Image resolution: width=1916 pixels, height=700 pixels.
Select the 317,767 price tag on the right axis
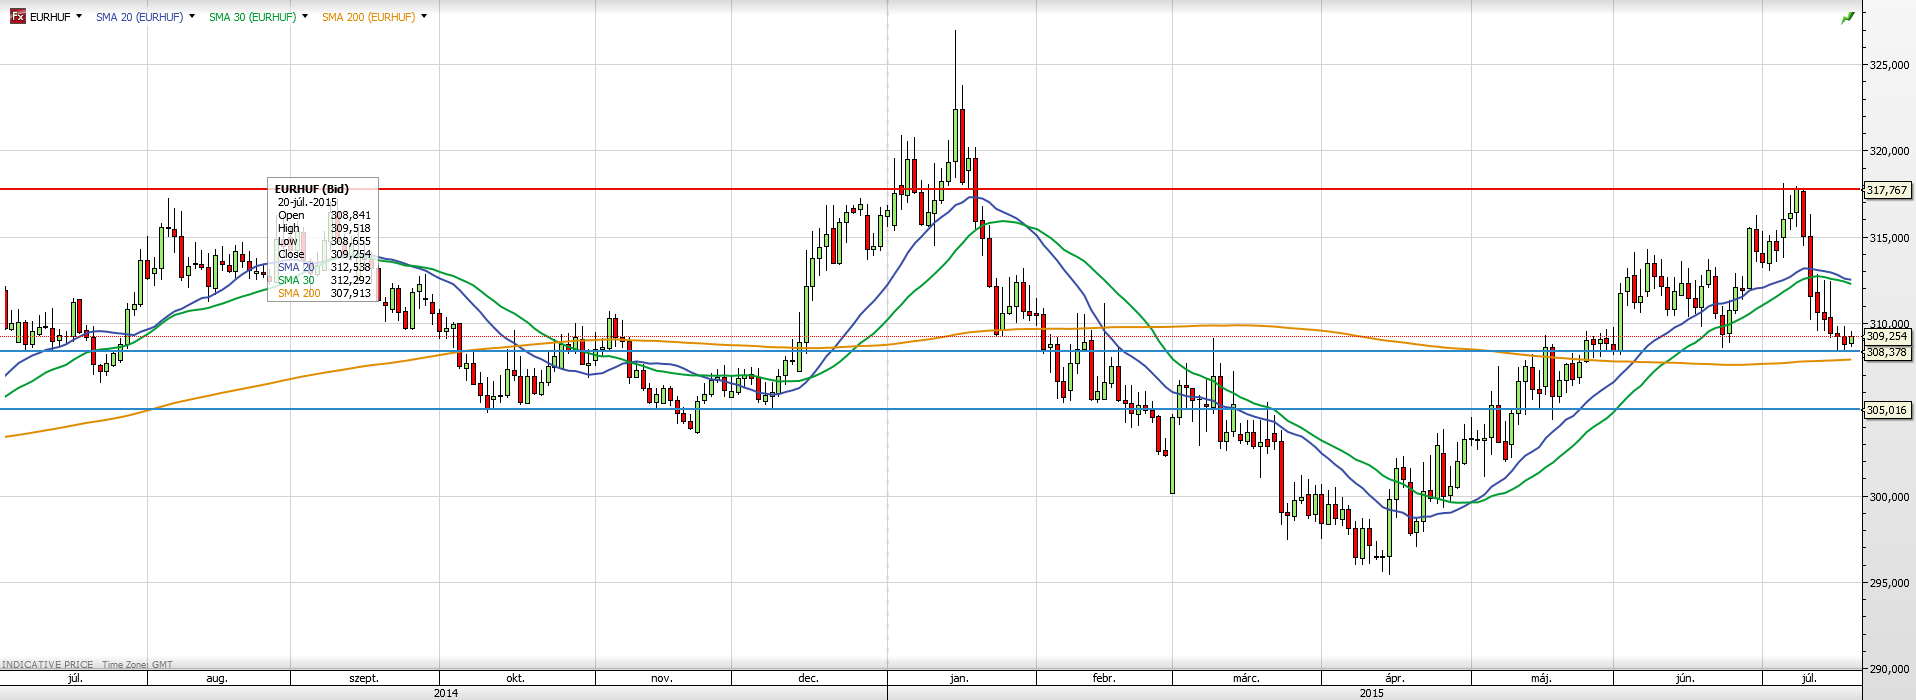(x=1887, y=190)
